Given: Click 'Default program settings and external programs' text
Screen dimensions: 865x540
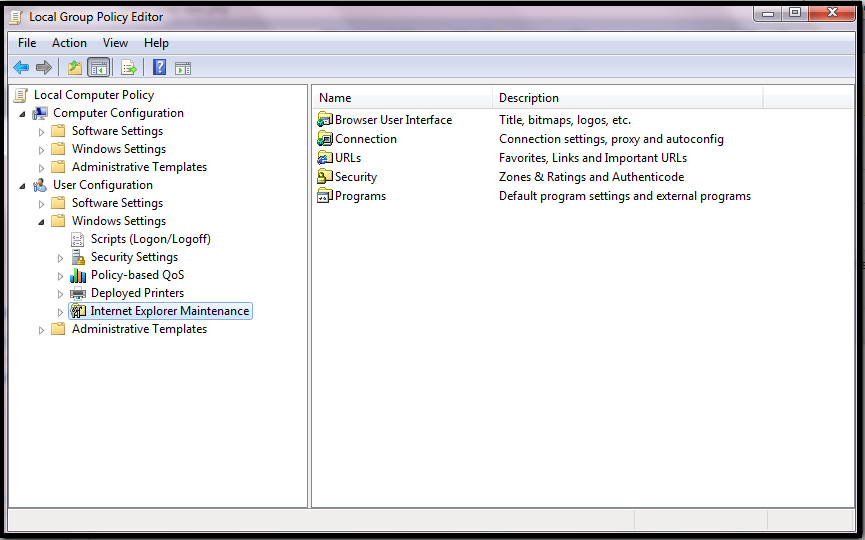Looking at the screenshot, I should click(x=625, y=196).
